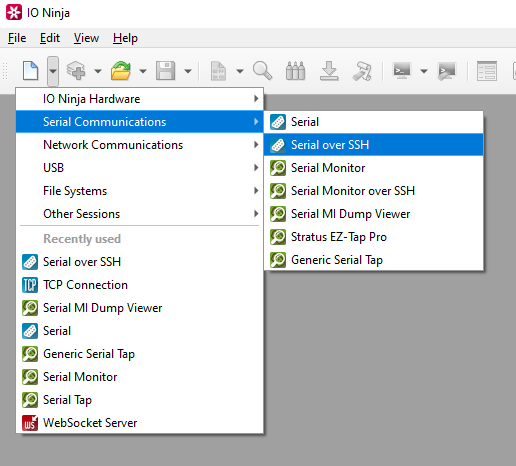Open the File menu
516x466 pixels.
(17, 38)
